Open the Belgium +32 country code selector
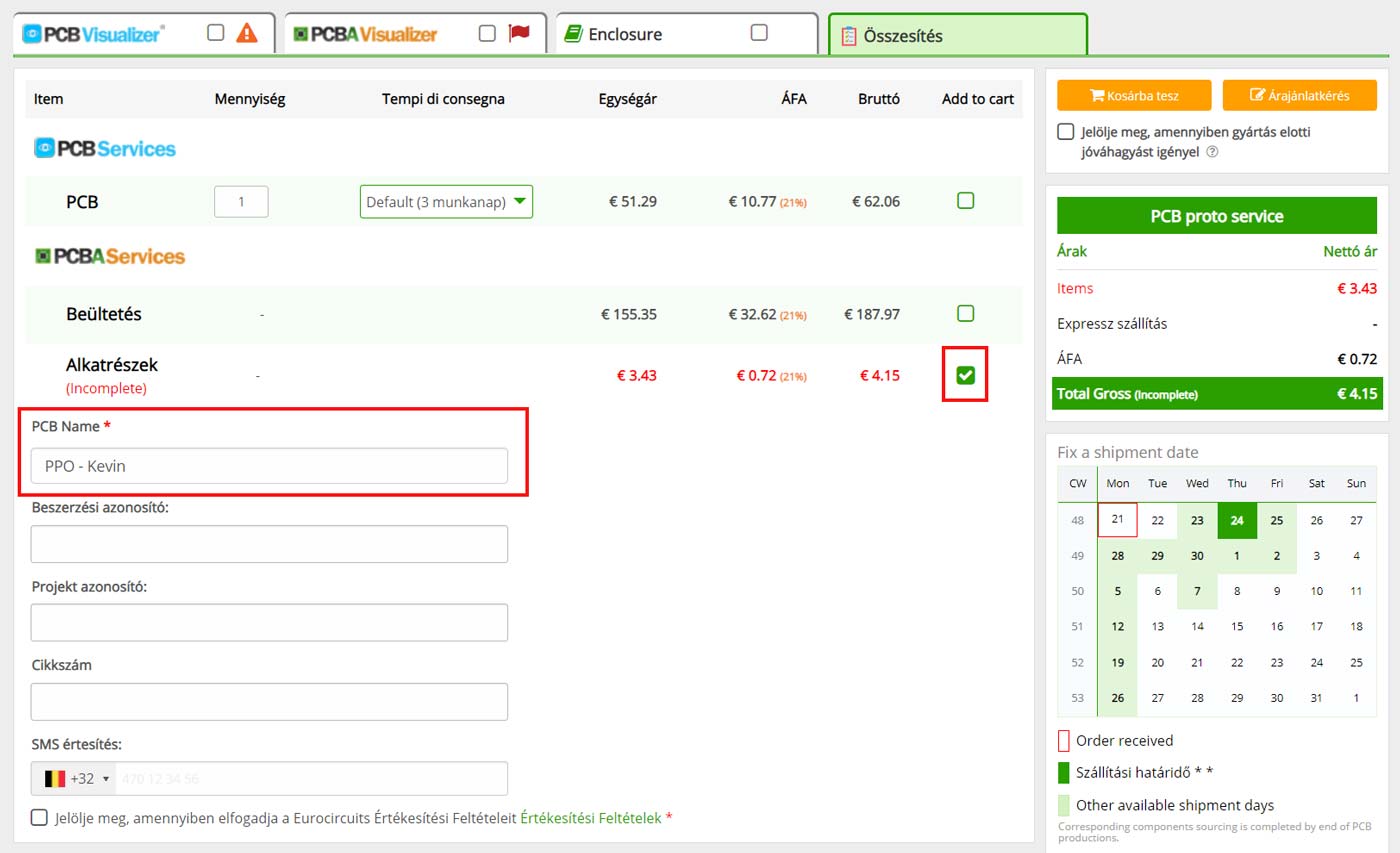 click(x=76, y=778)
